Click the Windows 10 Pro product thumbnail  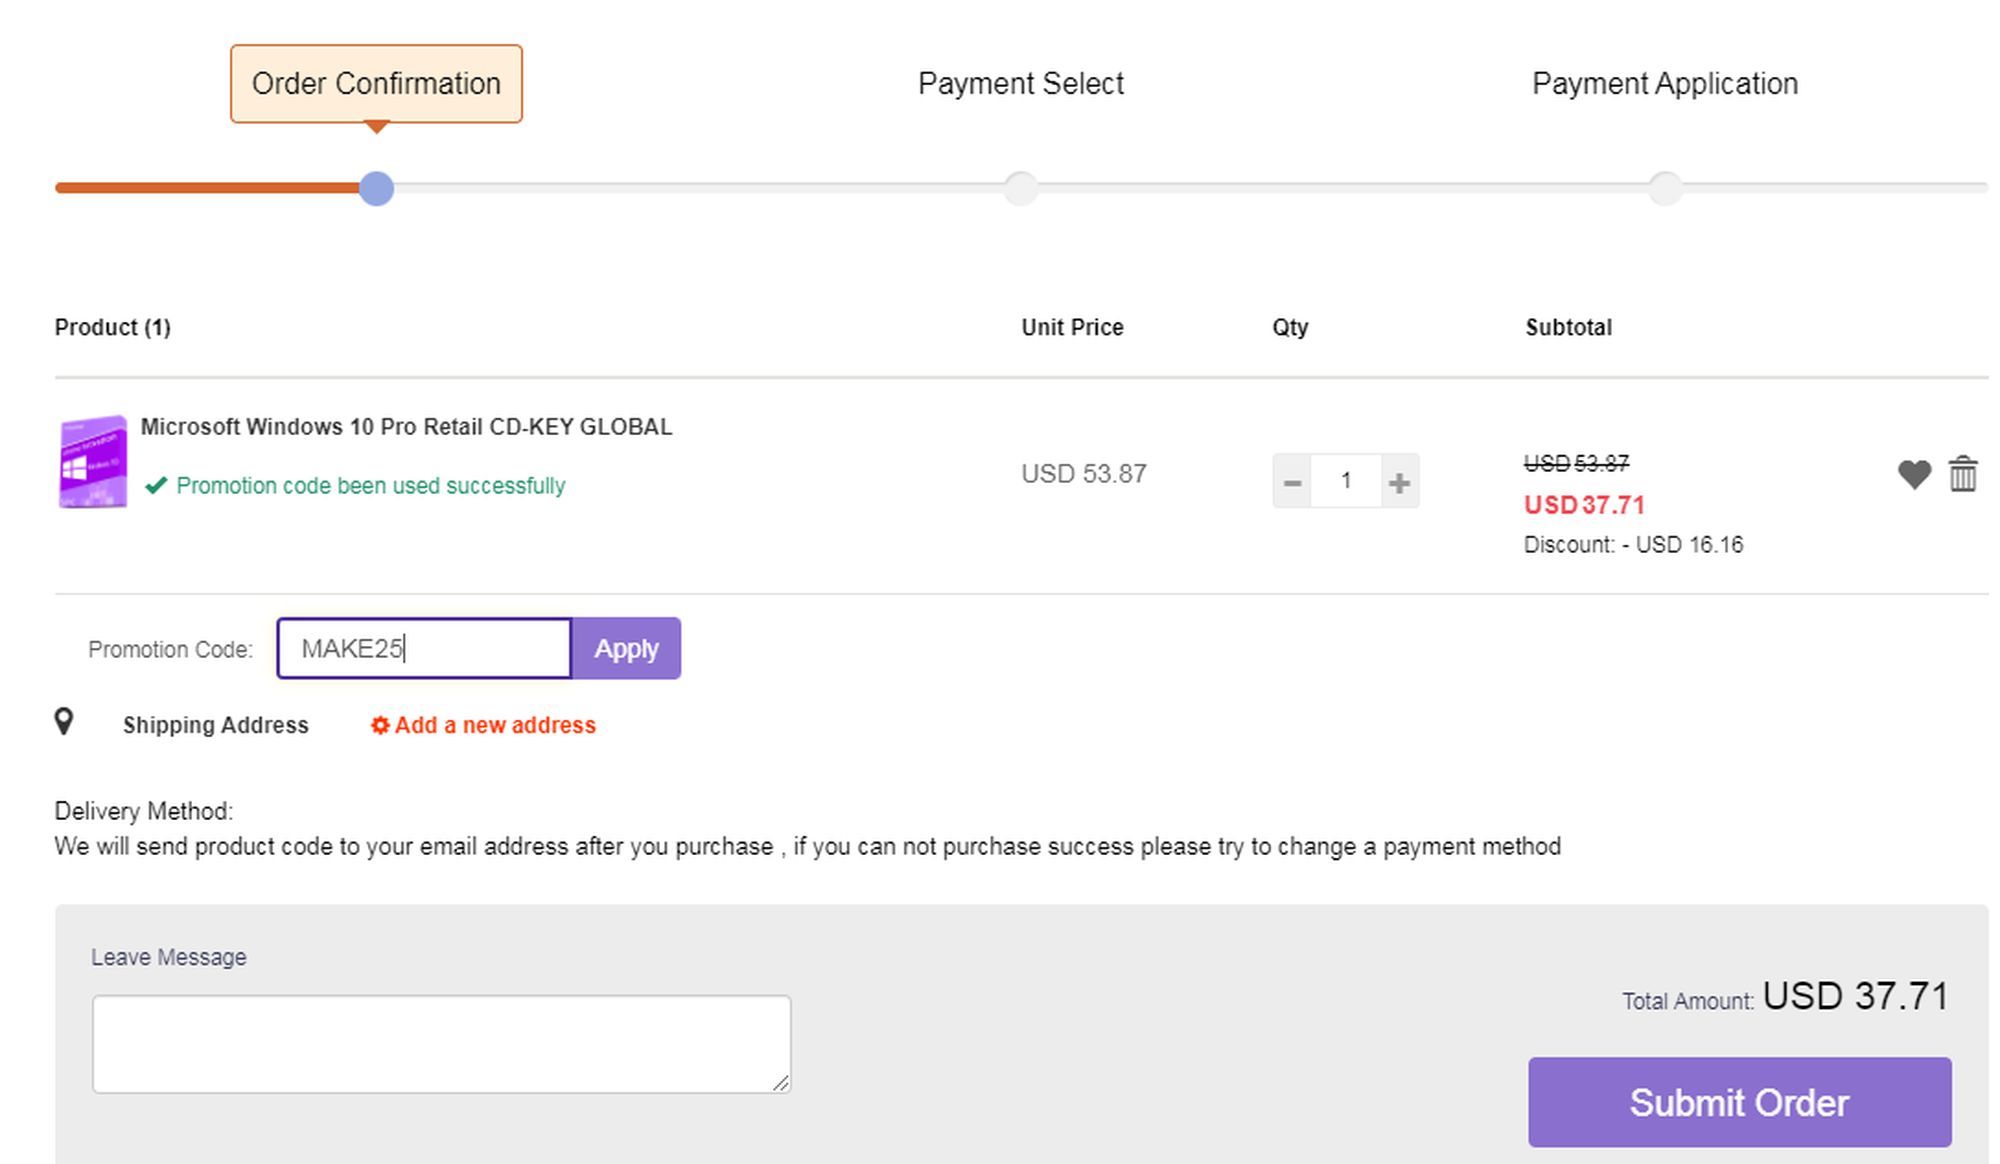(93, 461)
